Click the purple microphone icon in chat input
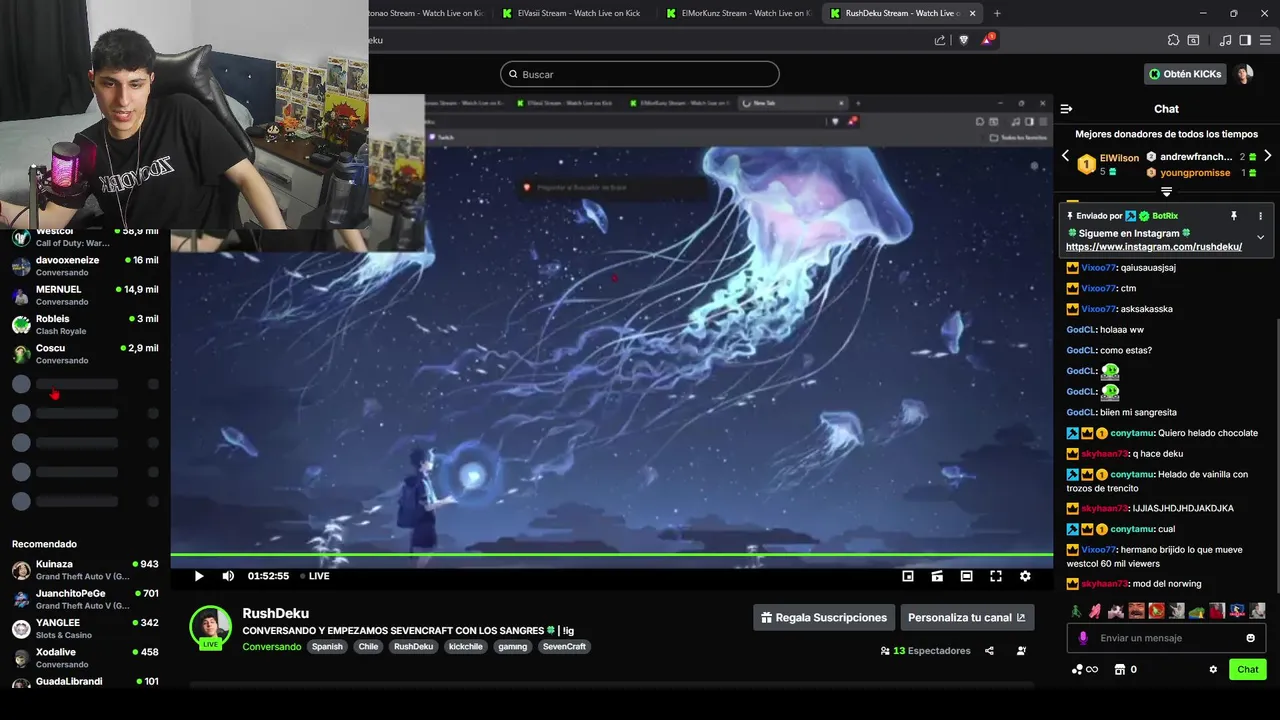The image size is (1280, 720). tap(1083, 638)
